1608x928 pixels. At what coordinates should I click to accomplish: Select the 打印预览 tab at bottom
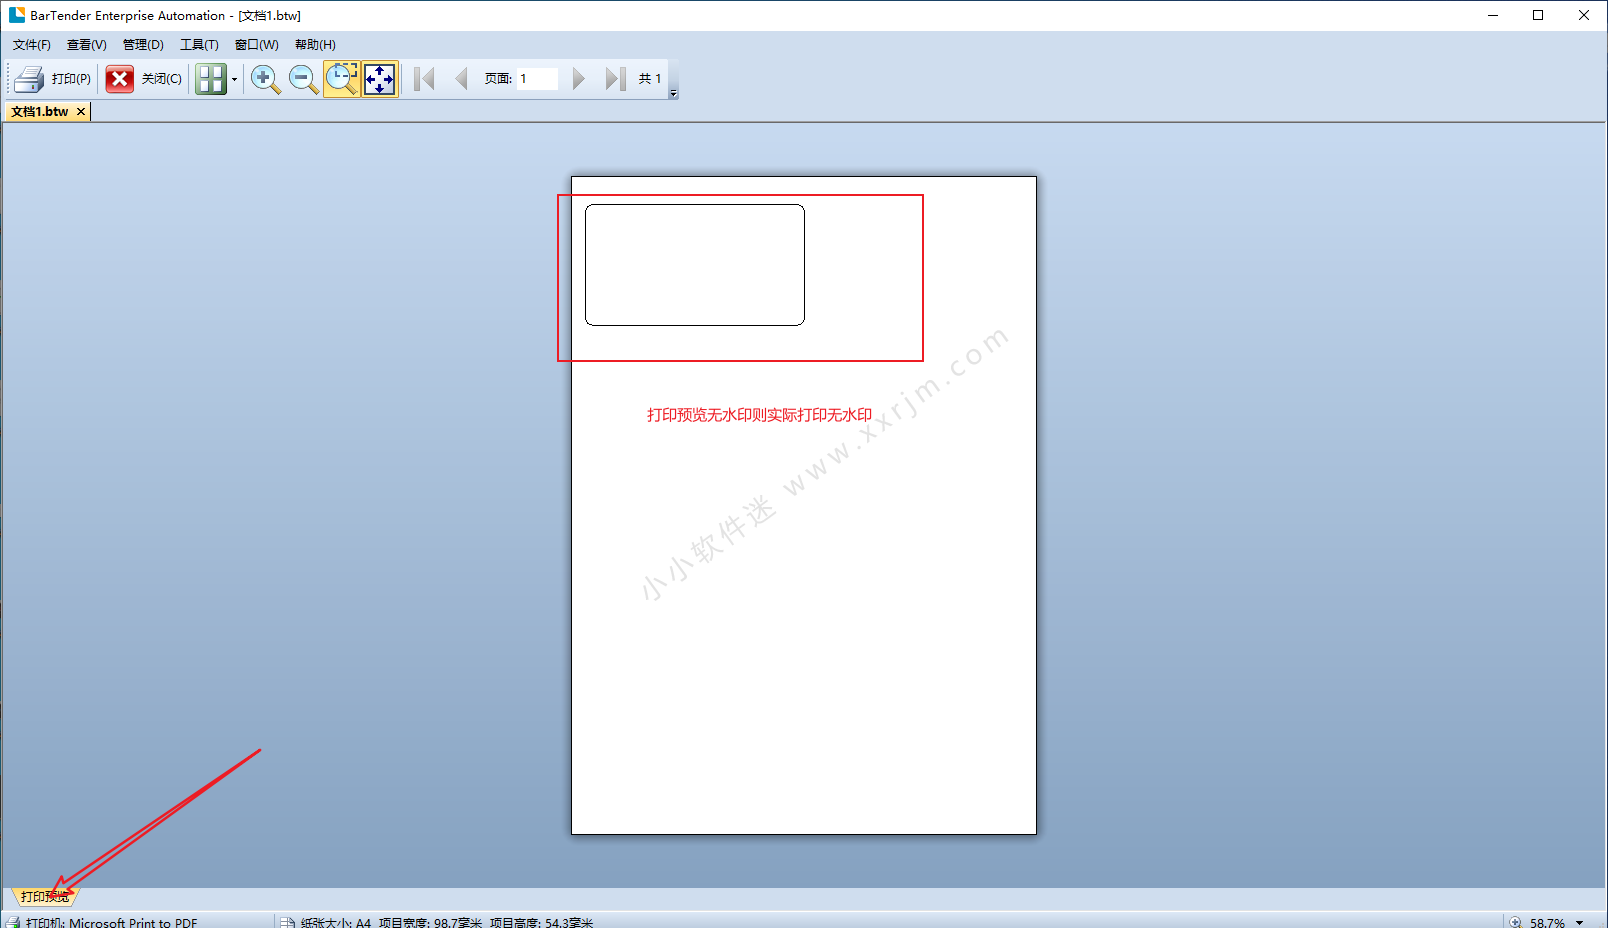point(44,896)
